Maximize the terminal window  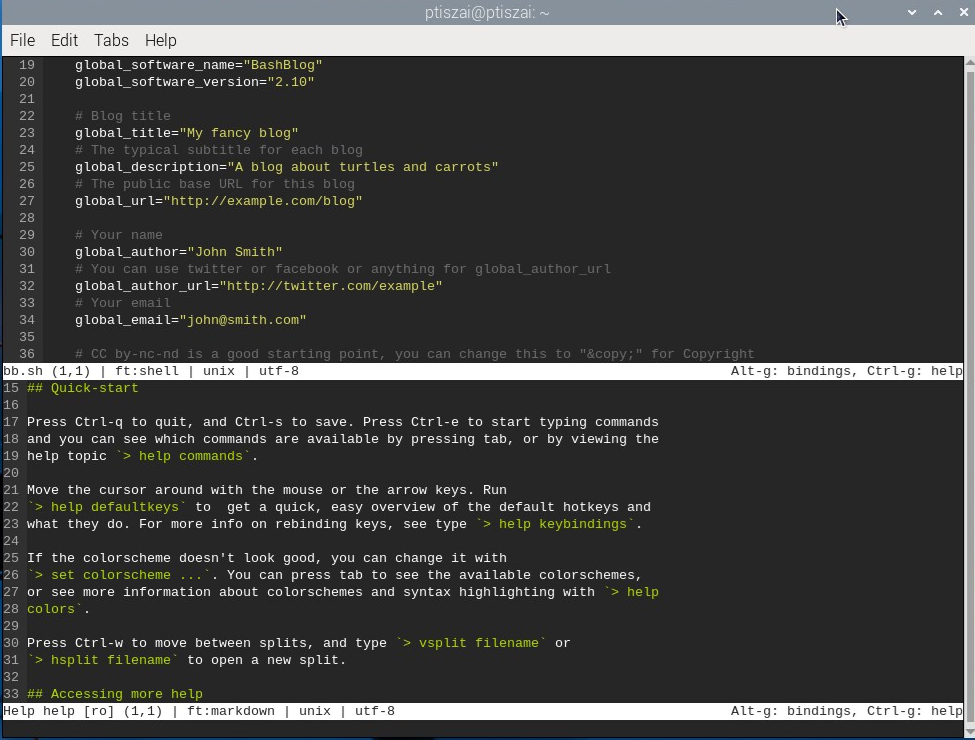(x=938, y=12)
